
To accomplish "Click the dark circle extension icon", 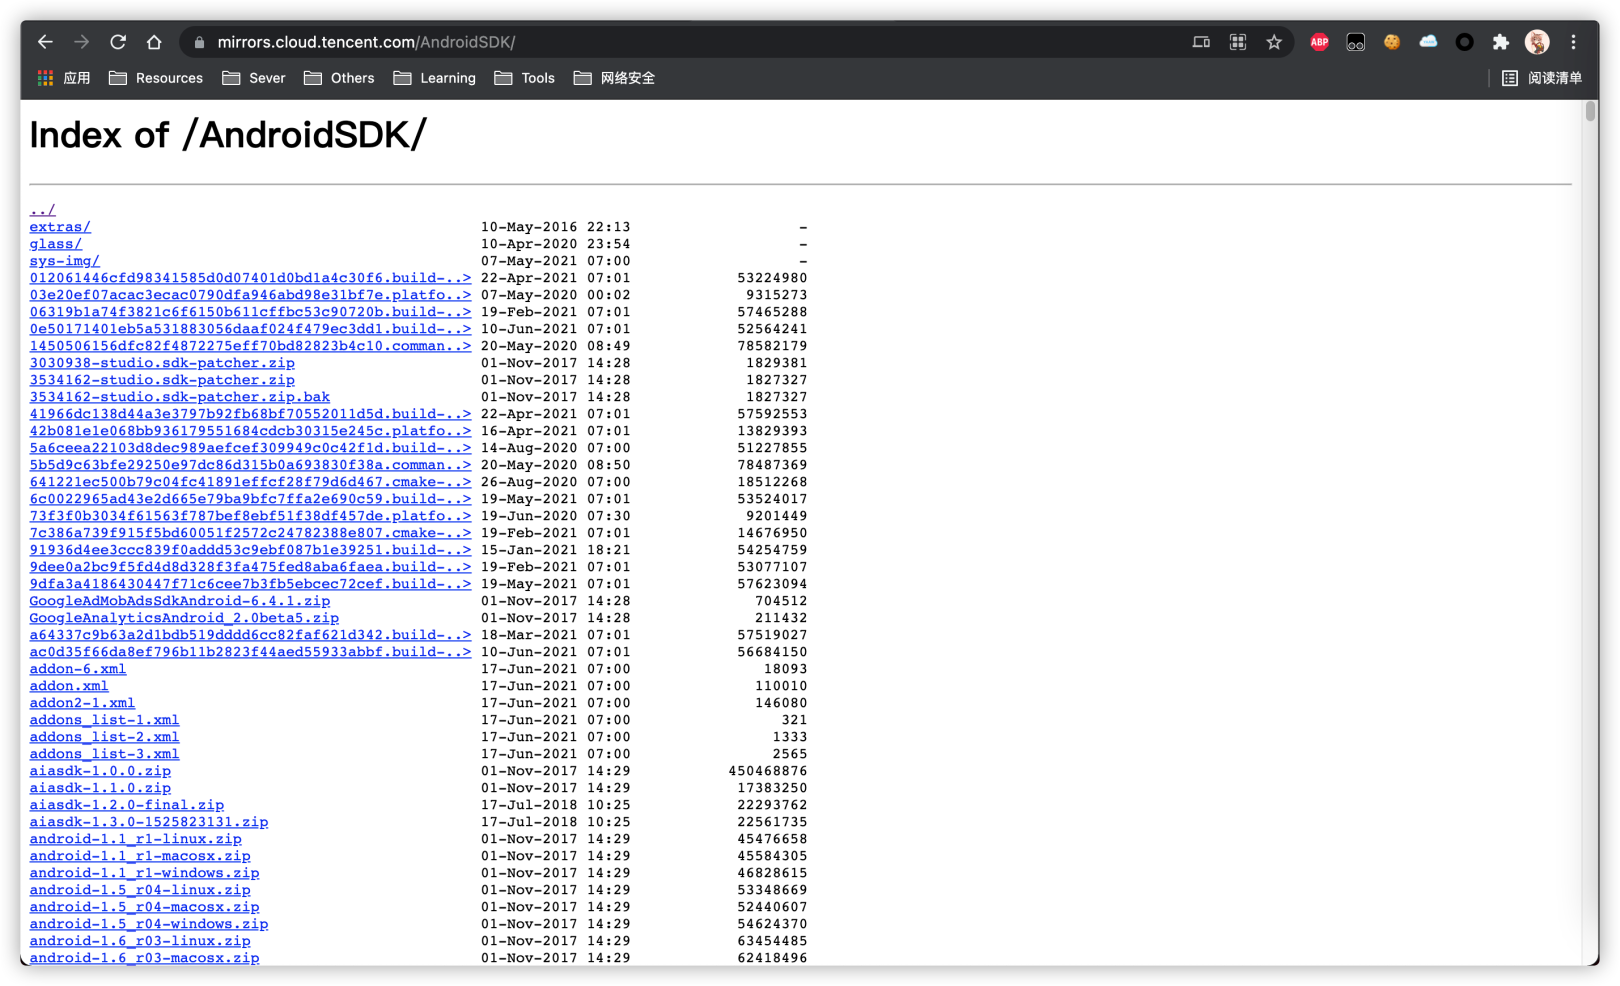I will [x=1464, y=42].
